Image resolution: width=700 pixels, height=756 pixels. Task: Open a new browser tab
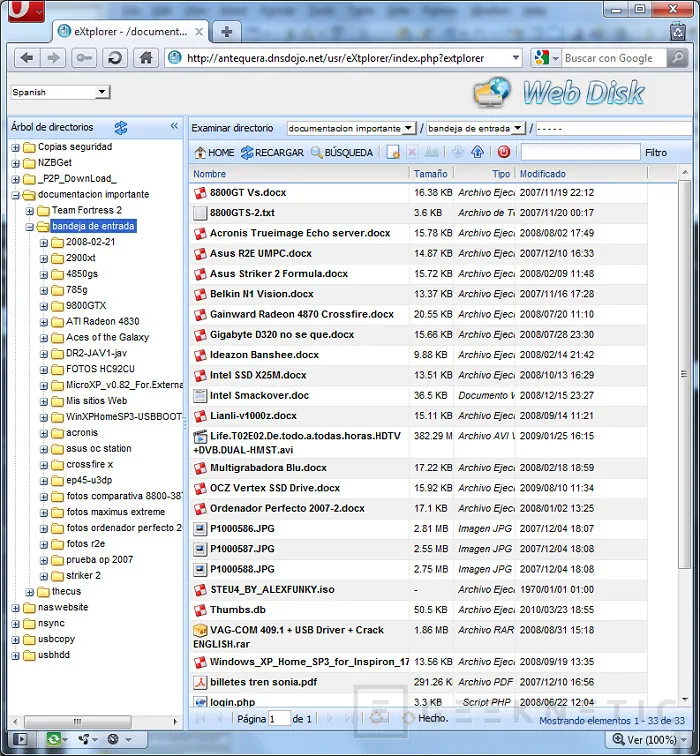tap(226, 32)
